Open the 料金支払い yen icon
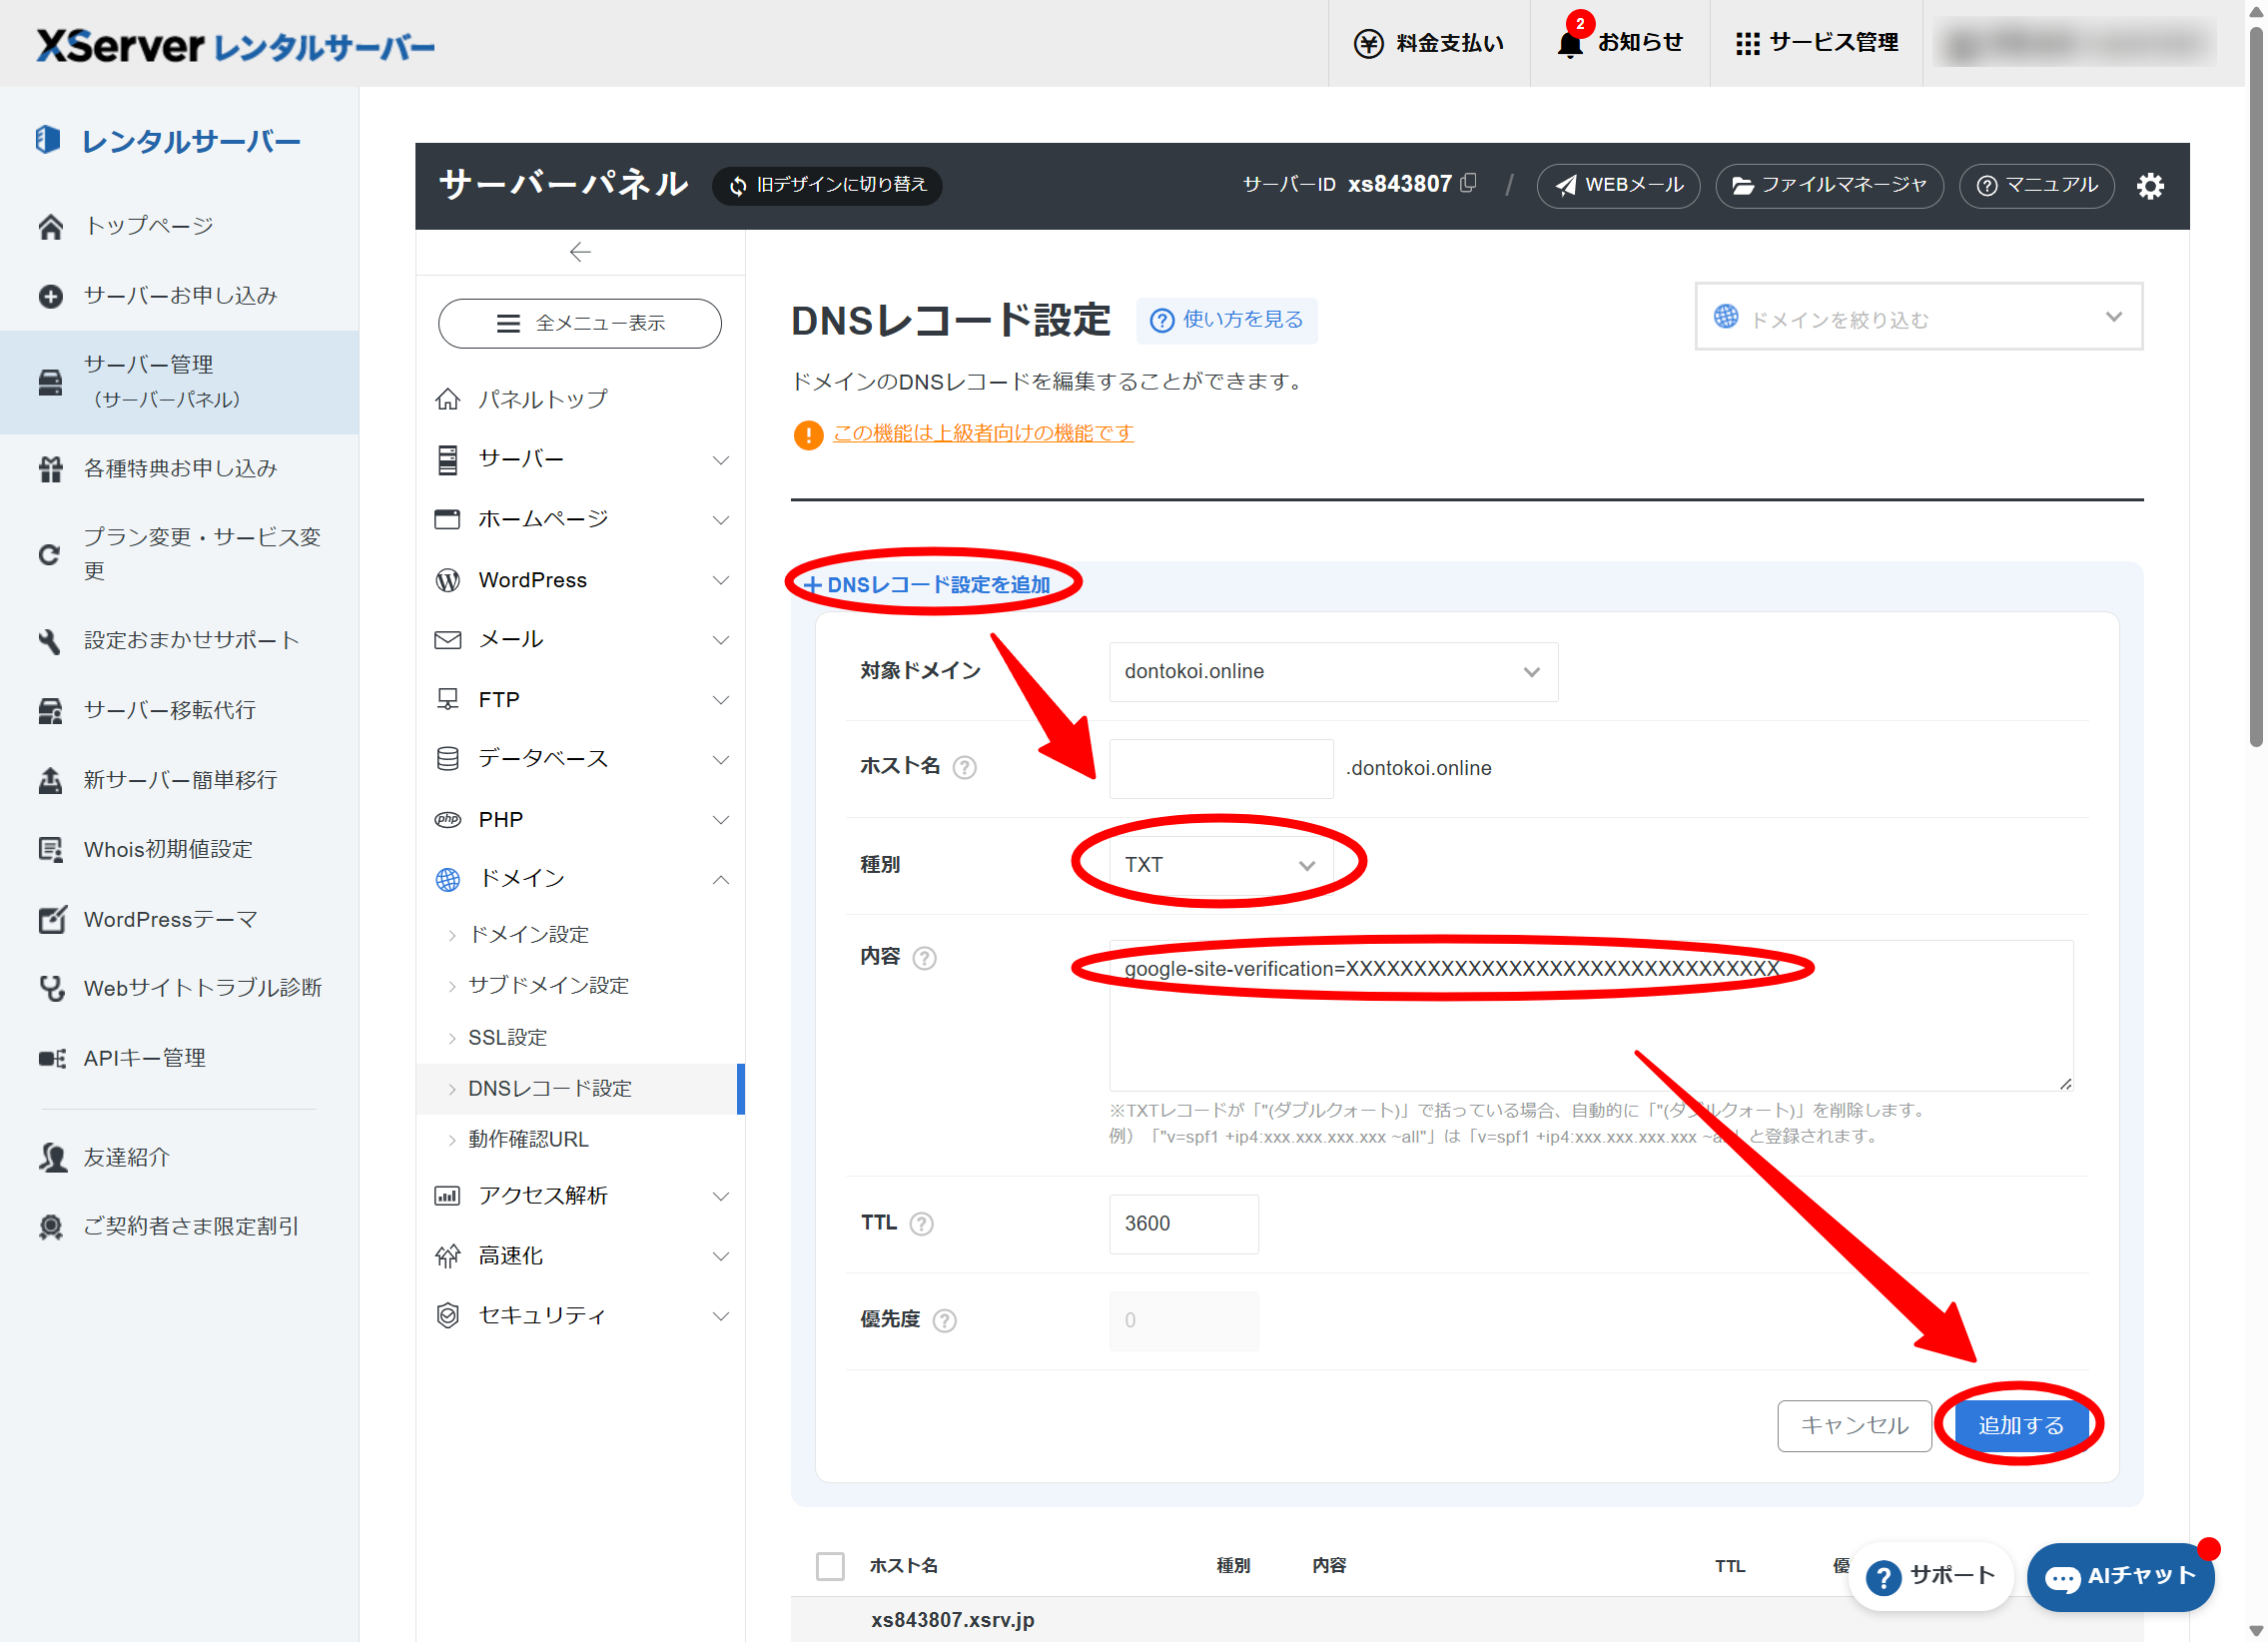Image resolution: width=2268 pixels, height=1642 pixels. [1368, 44]
